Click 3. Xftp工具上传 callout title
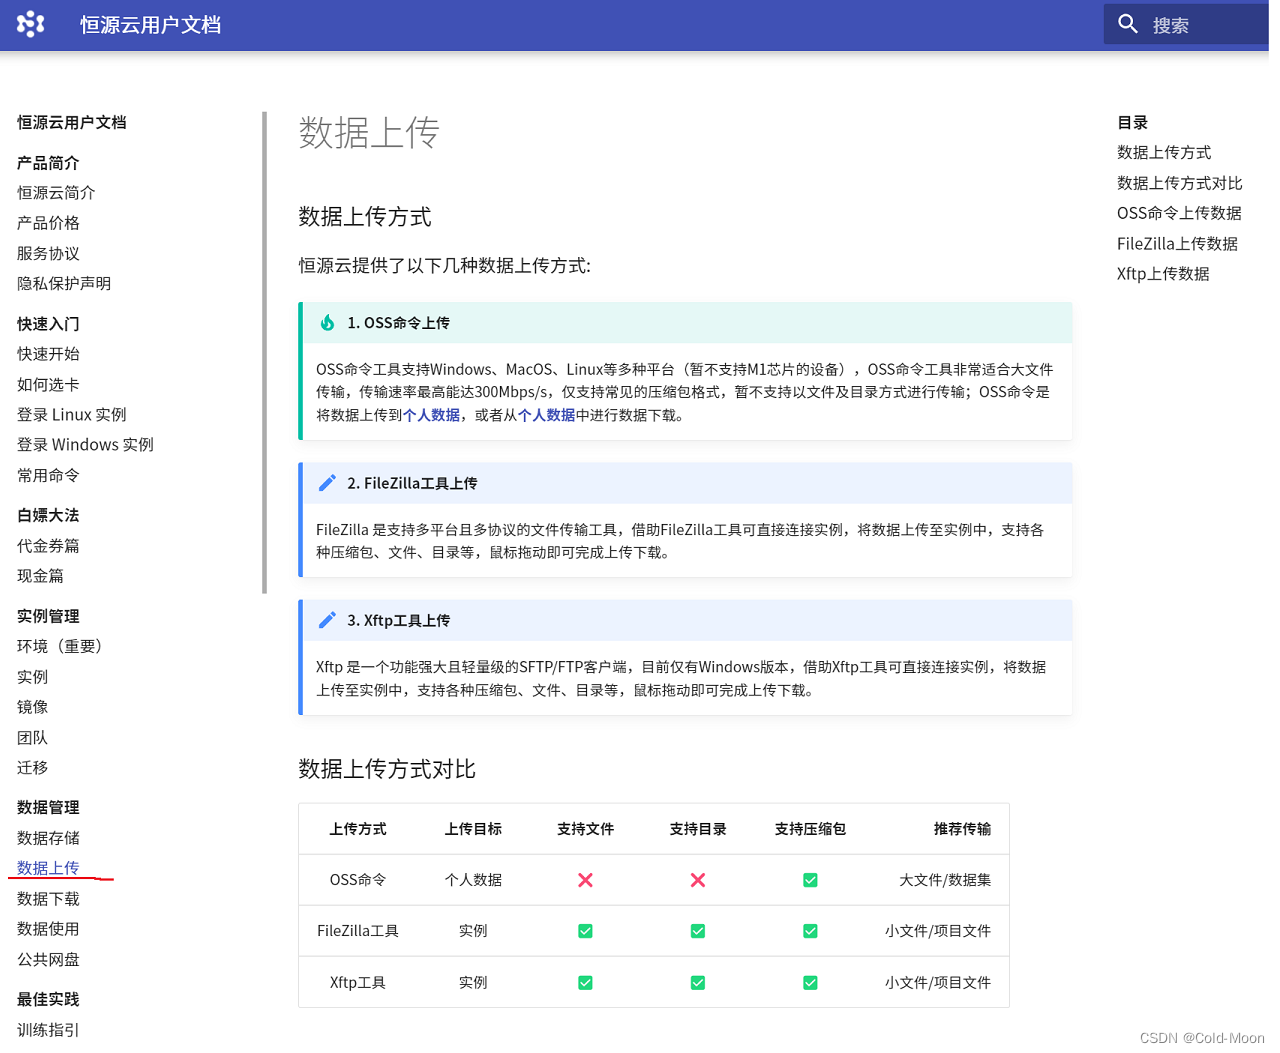 [x=398, y=620]
